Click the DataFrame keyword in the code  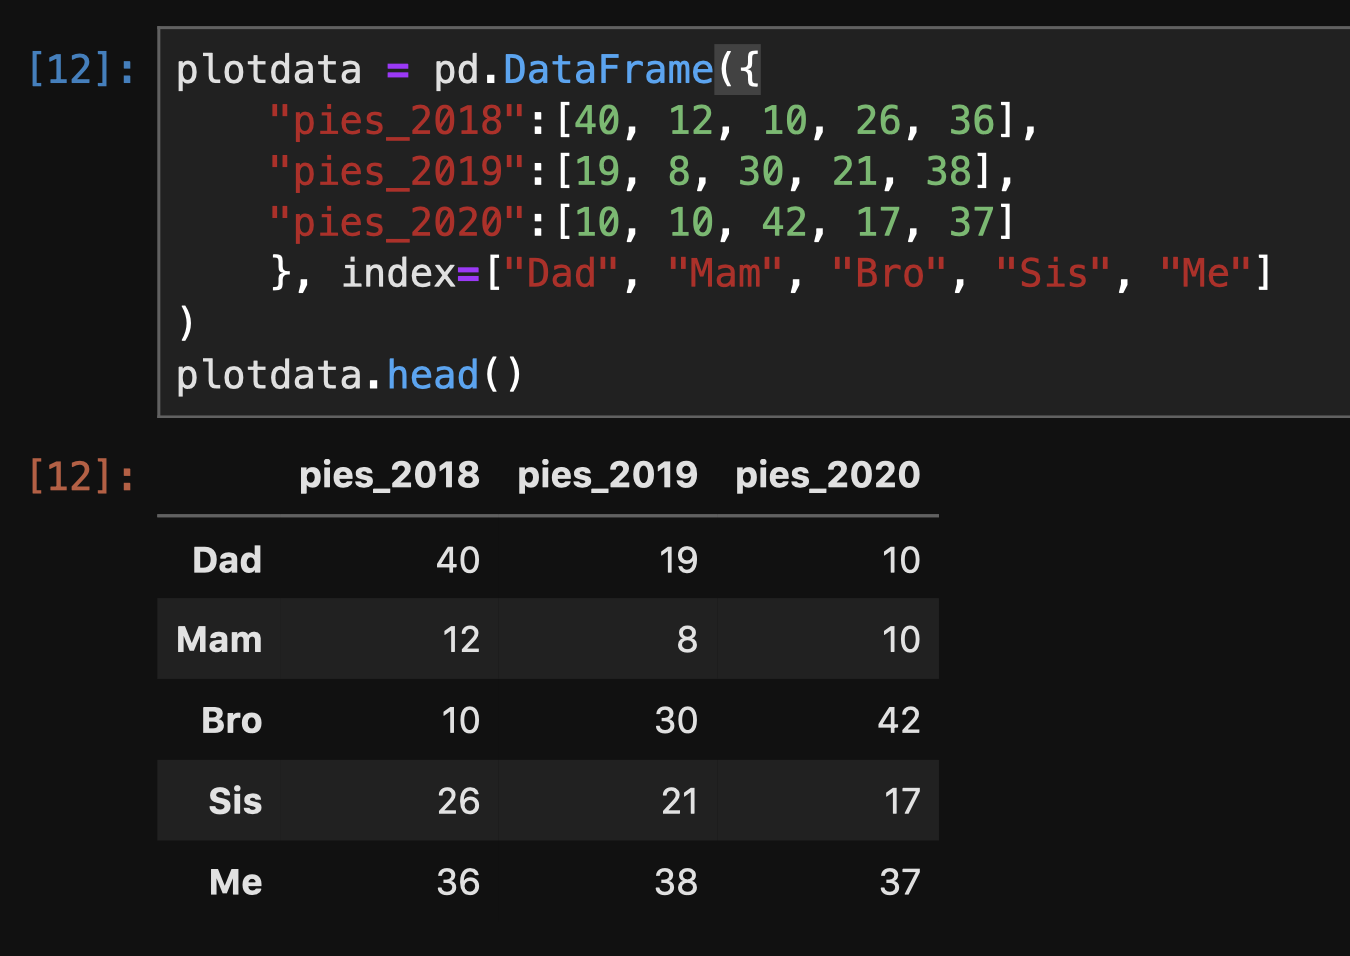coord(608,70)
